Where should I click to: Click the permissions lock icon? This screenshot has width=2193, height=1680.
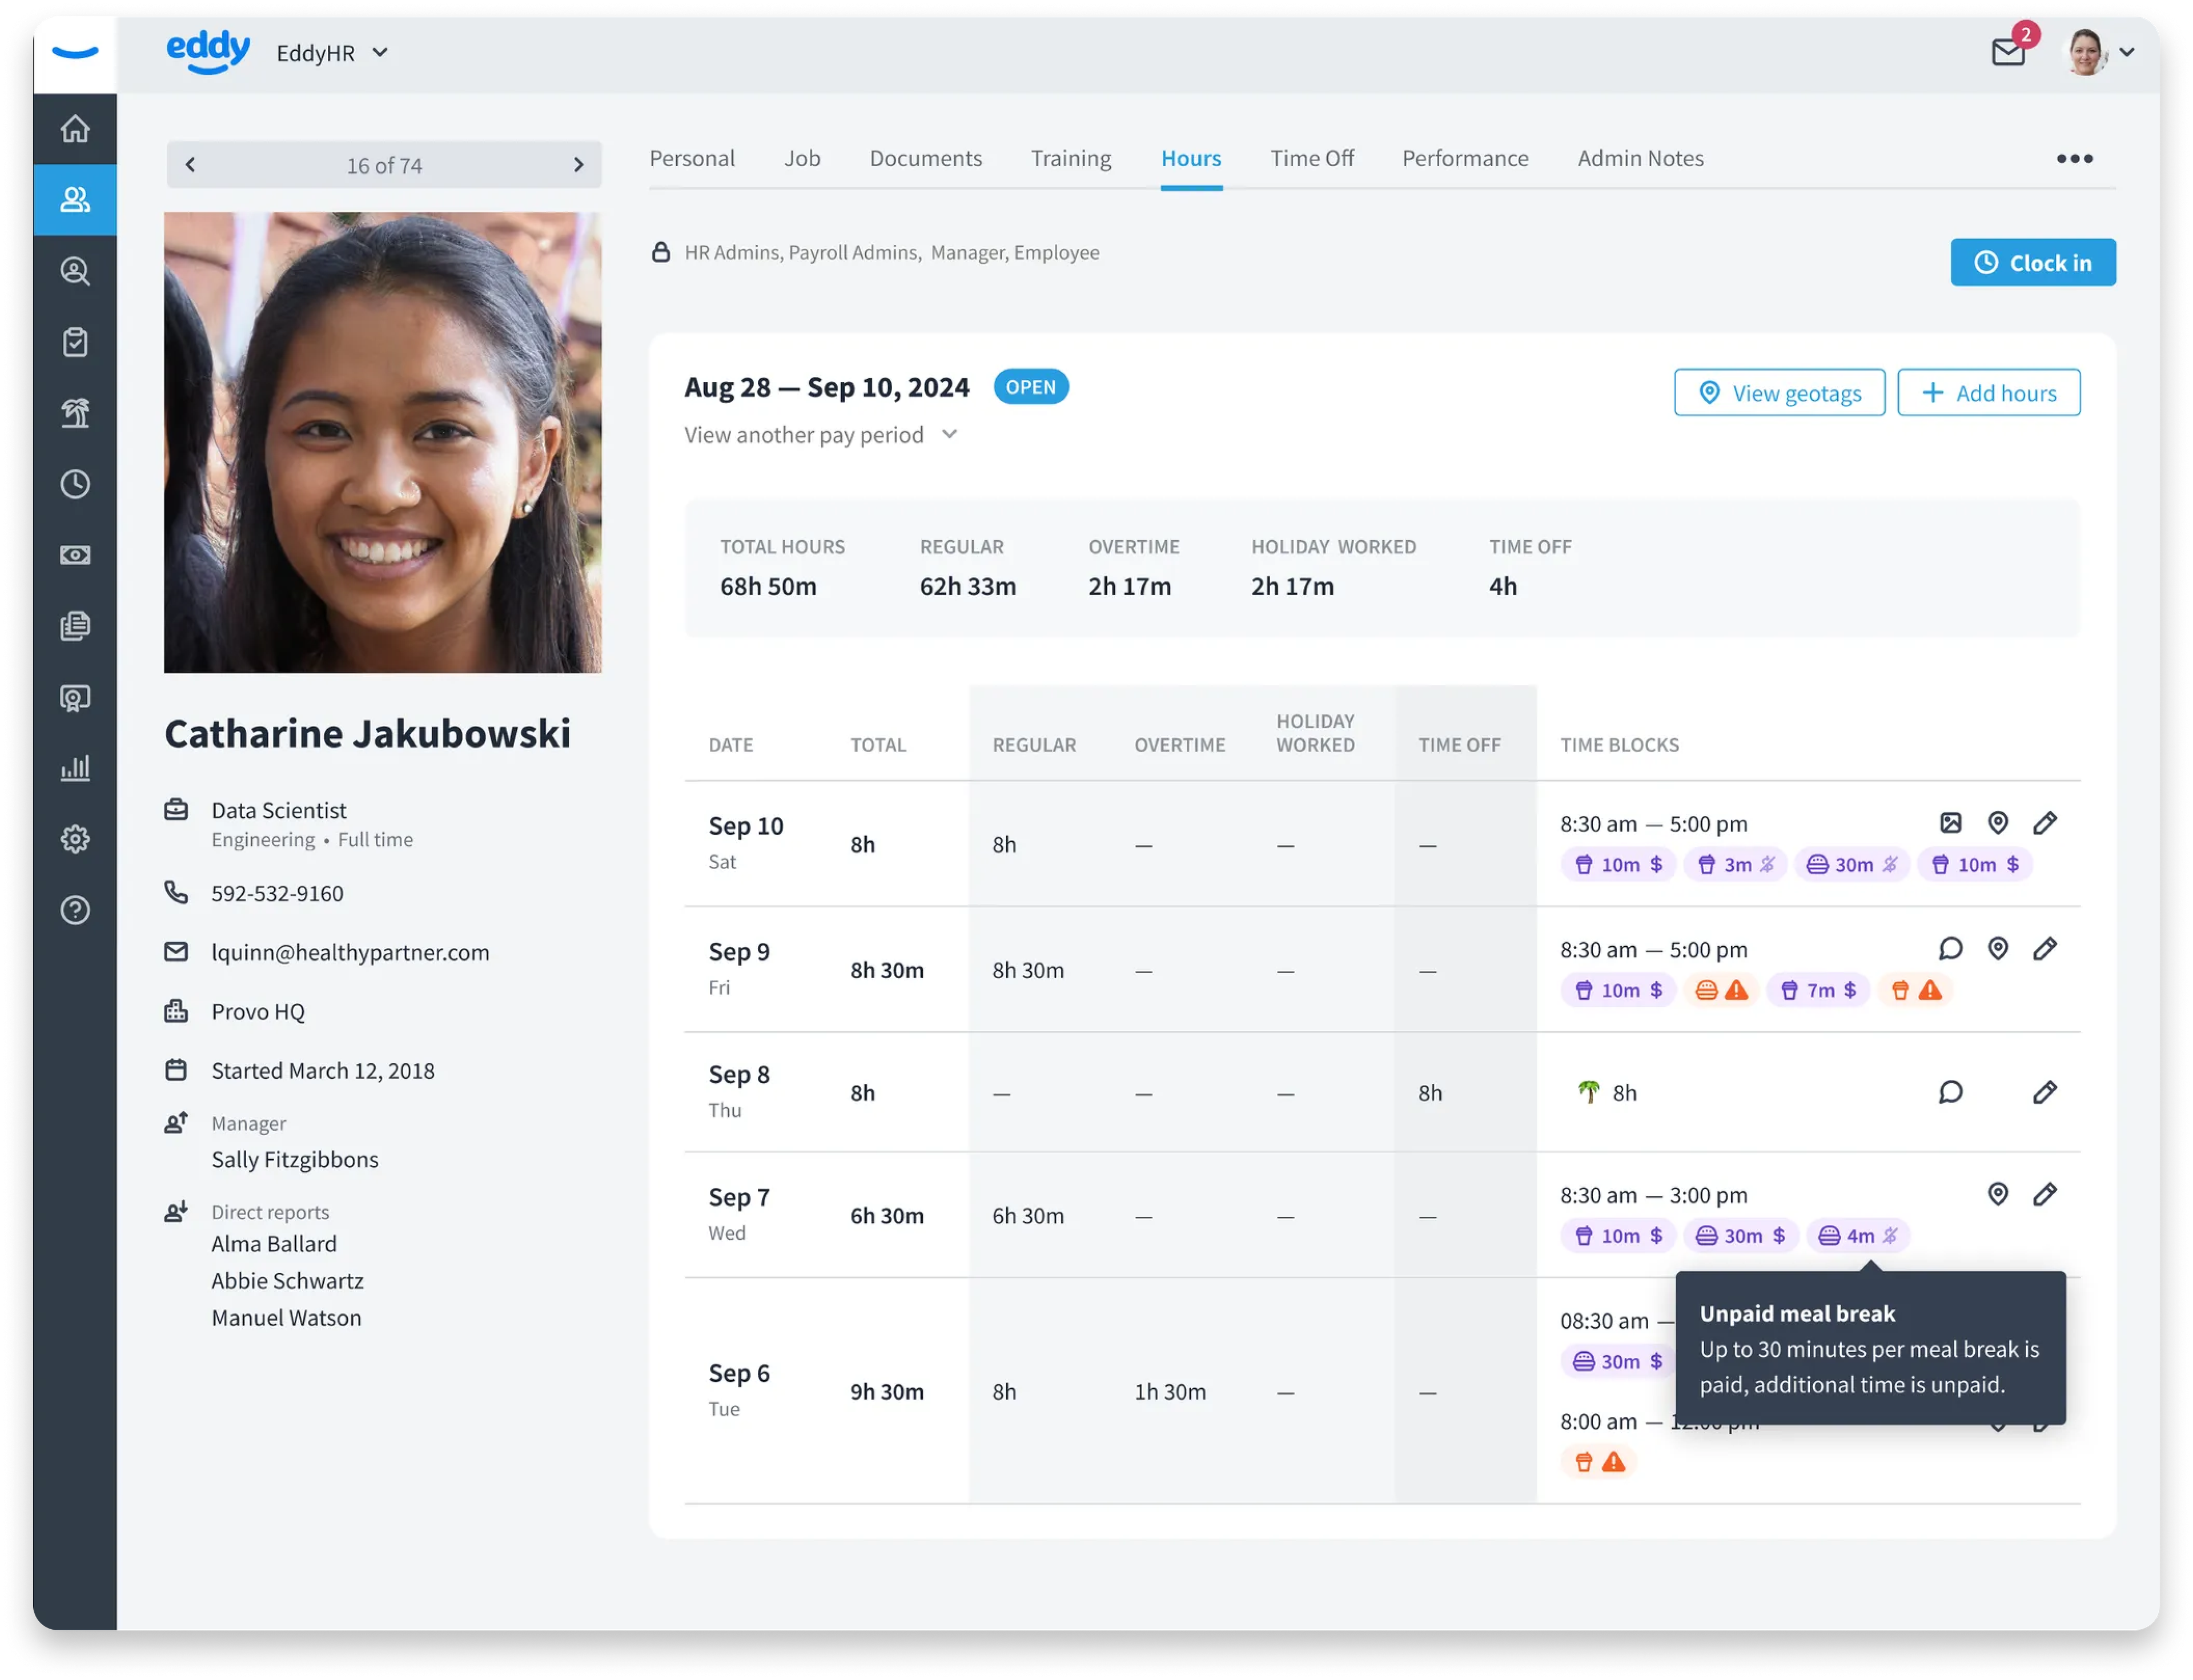click(661, 252)
